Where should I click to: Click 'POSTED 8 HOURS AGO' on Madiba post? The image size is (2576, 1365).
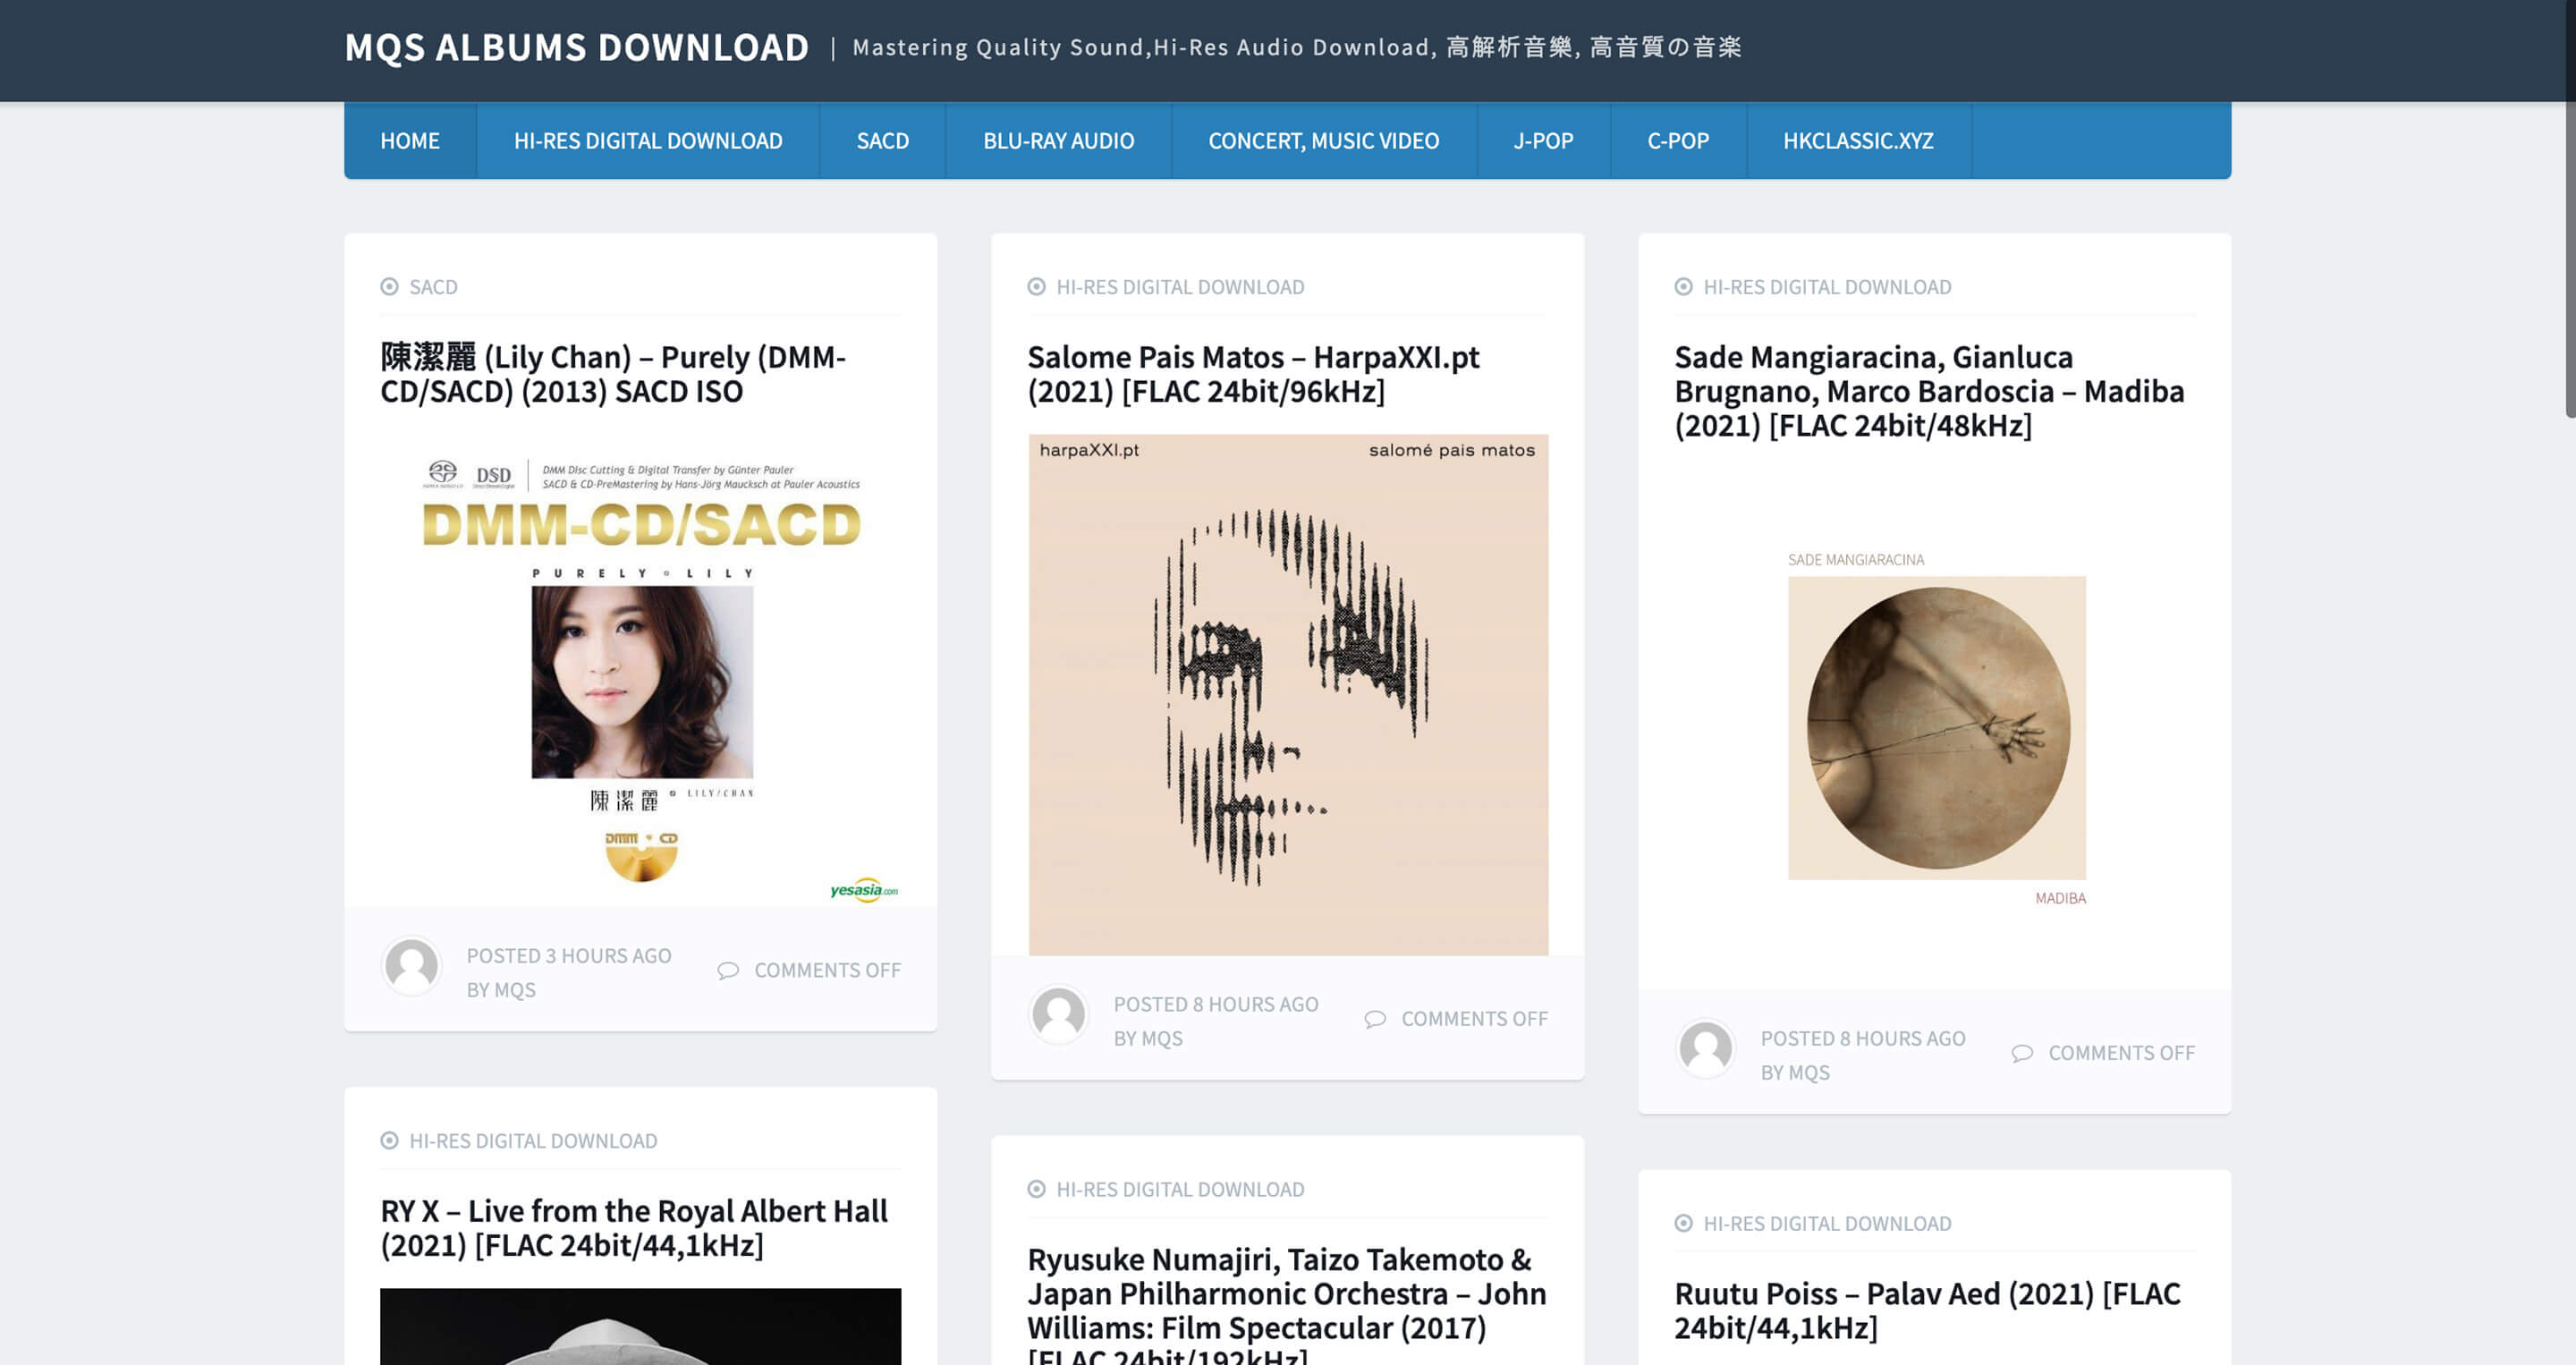click(x=1863, y=1039)
